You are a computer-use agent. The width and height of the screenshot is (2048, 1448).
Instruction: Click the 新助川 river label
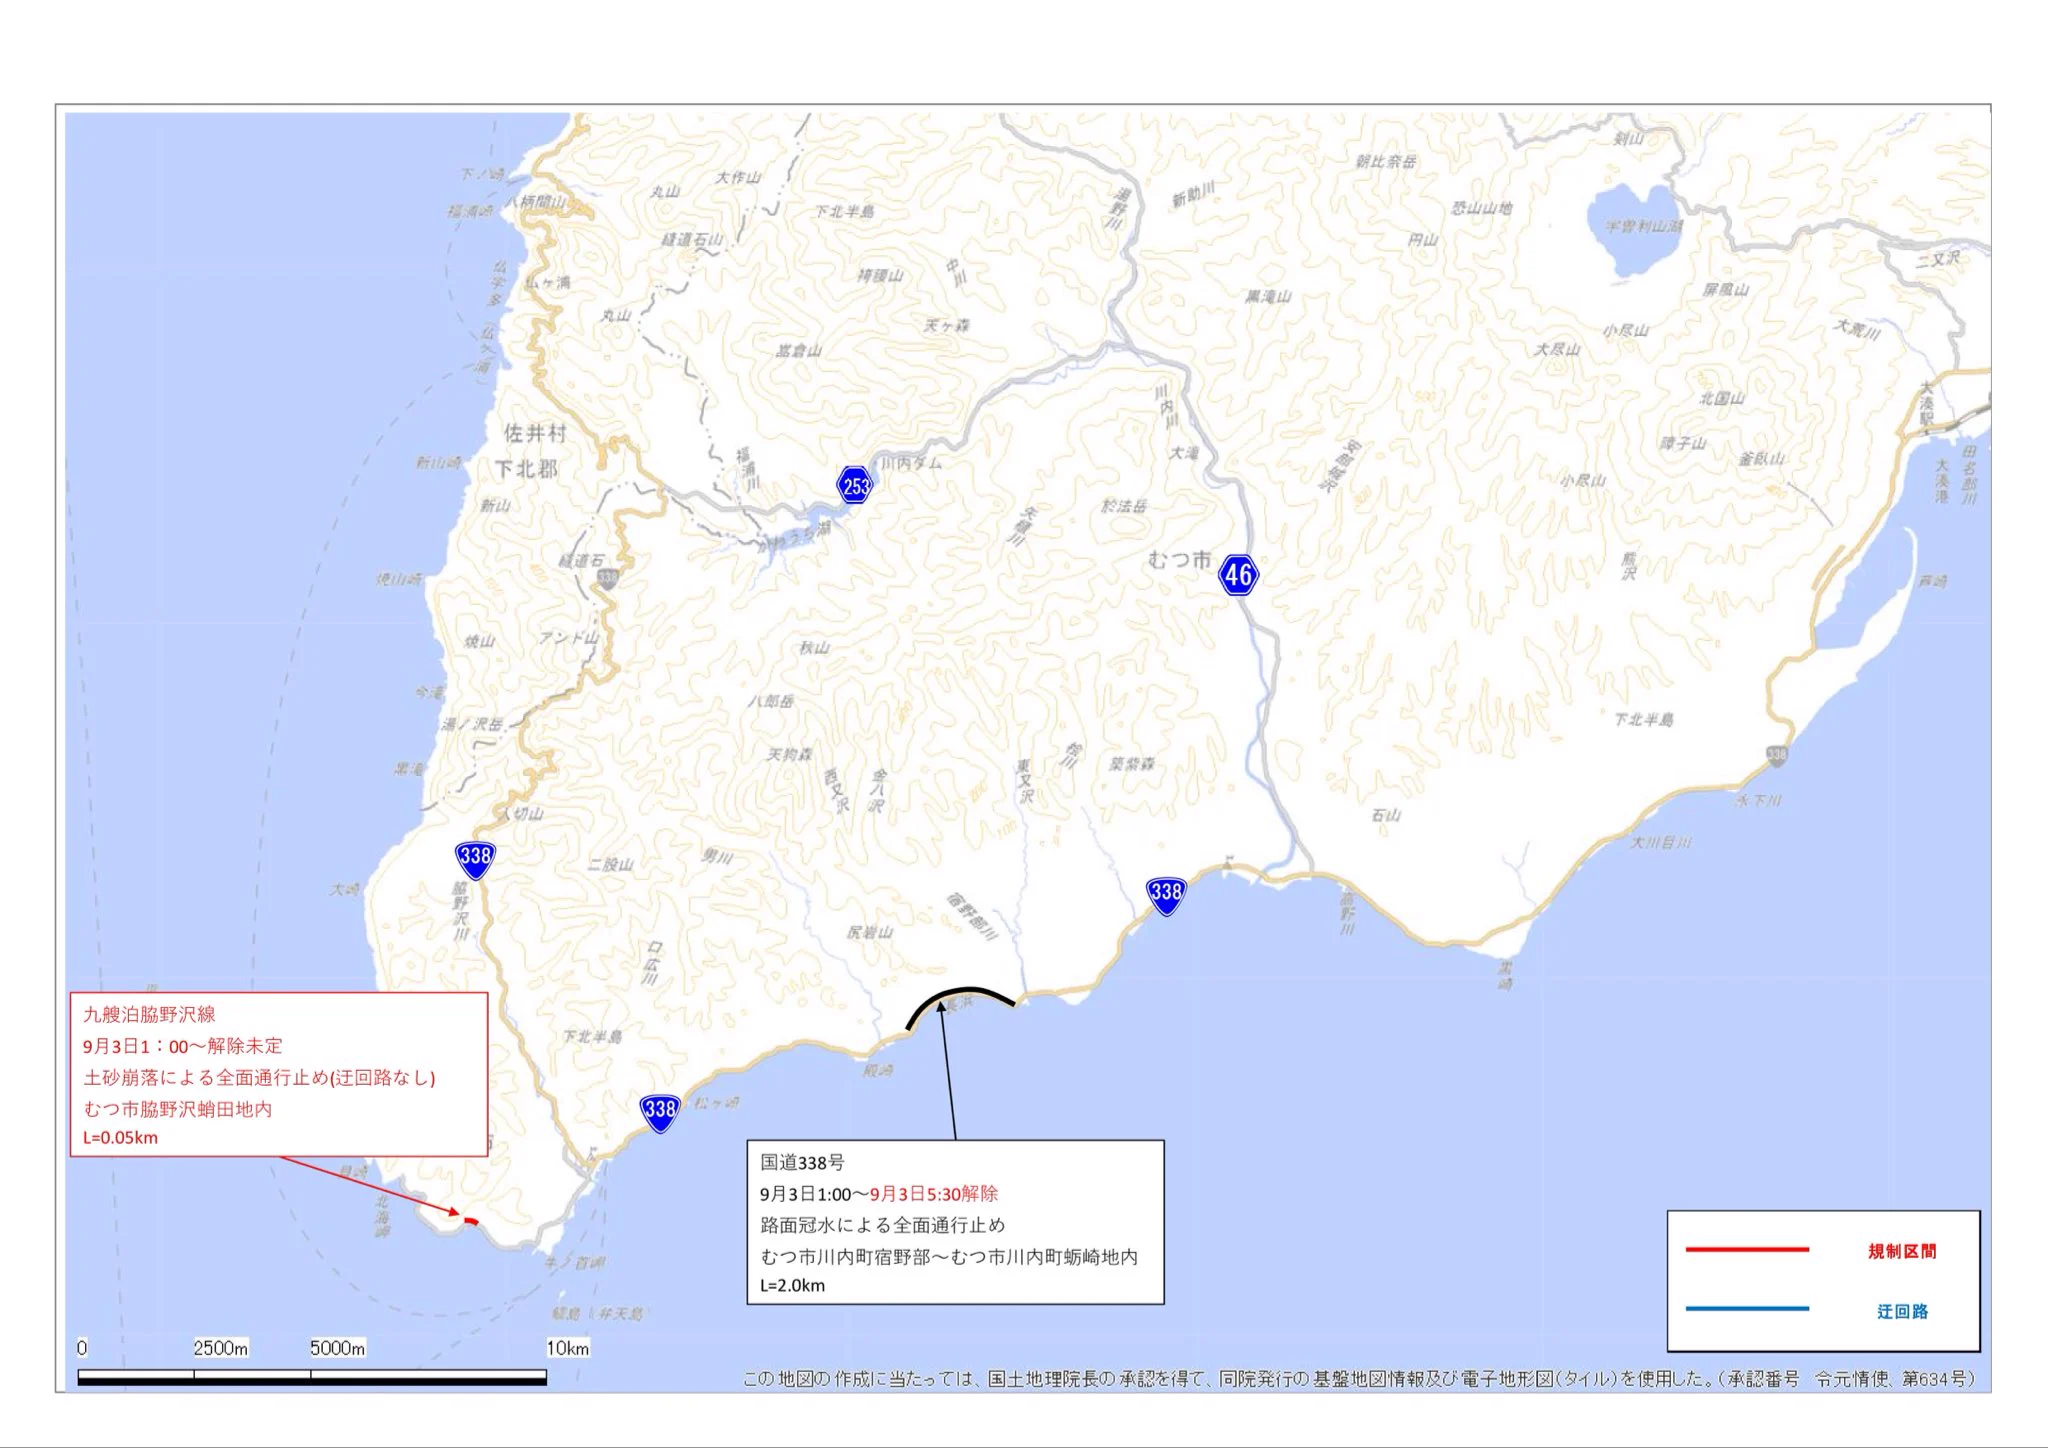pos(1192,196)
